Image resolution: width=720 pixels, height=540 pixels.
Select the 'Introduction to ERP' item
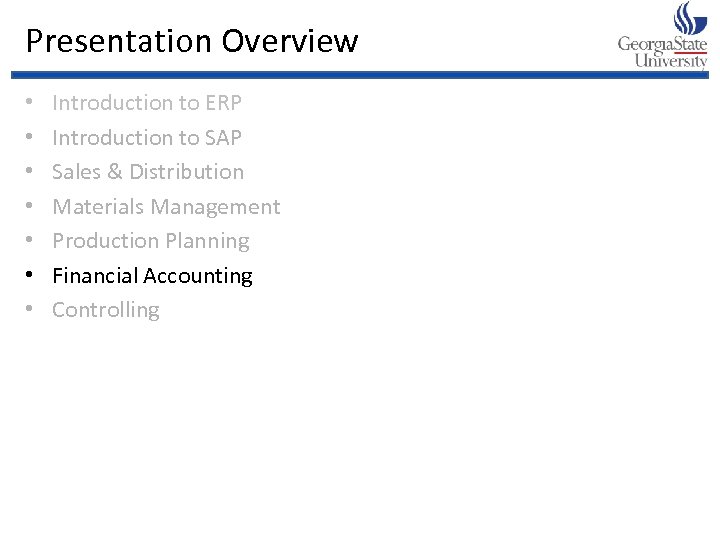tap(147, 103)
